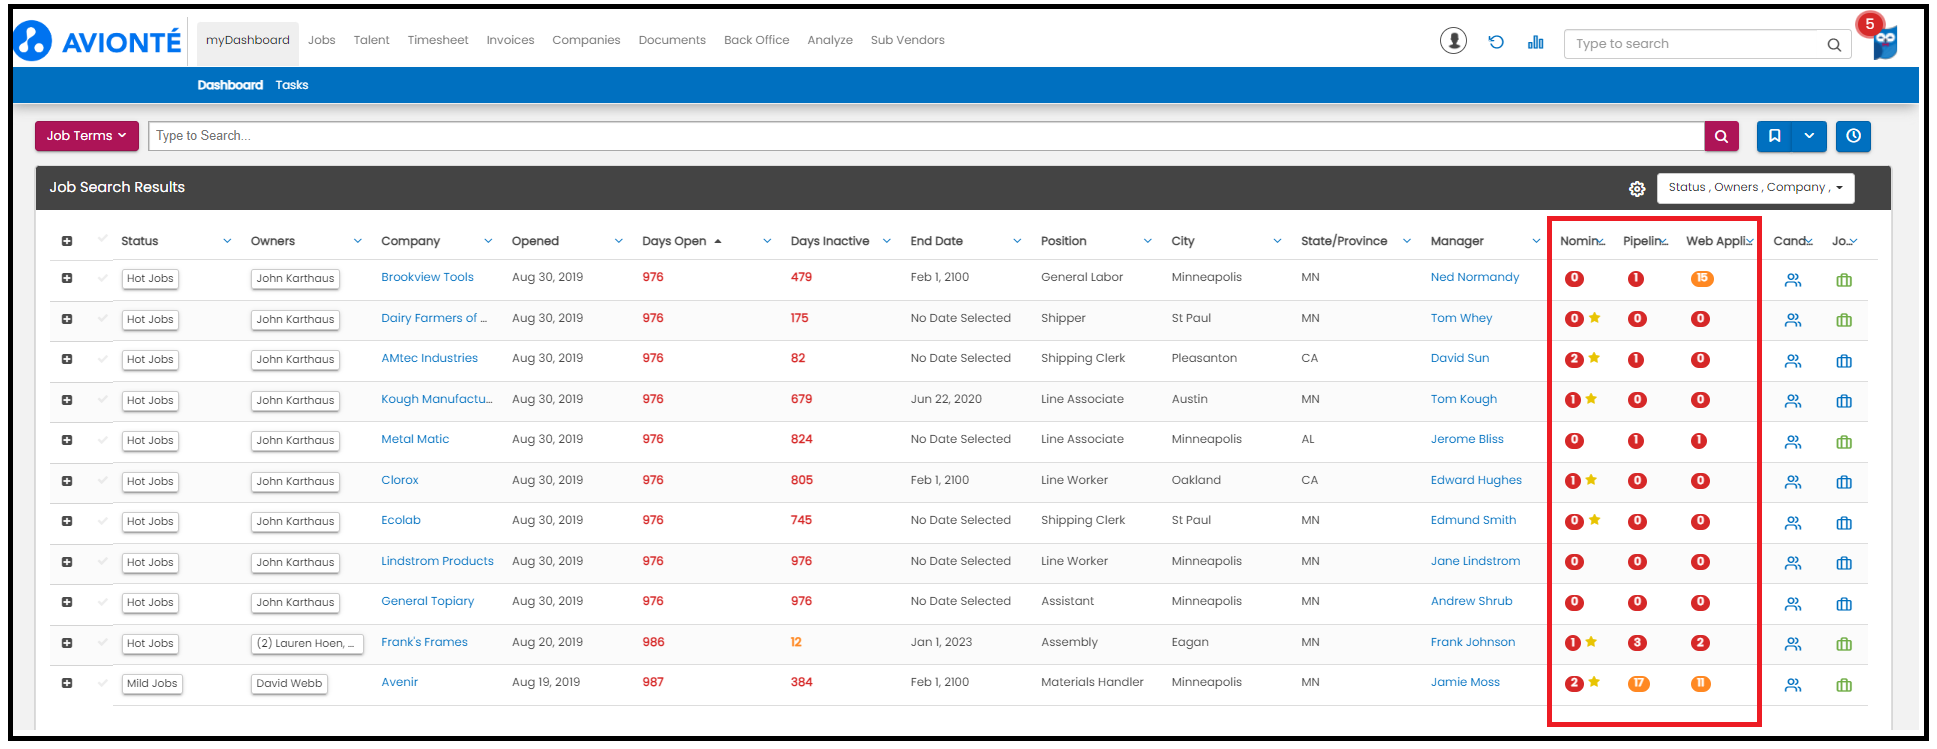Open the Status column filter chevron
The height and width of the screenshot is (749, 1937).
click(227, 241)
